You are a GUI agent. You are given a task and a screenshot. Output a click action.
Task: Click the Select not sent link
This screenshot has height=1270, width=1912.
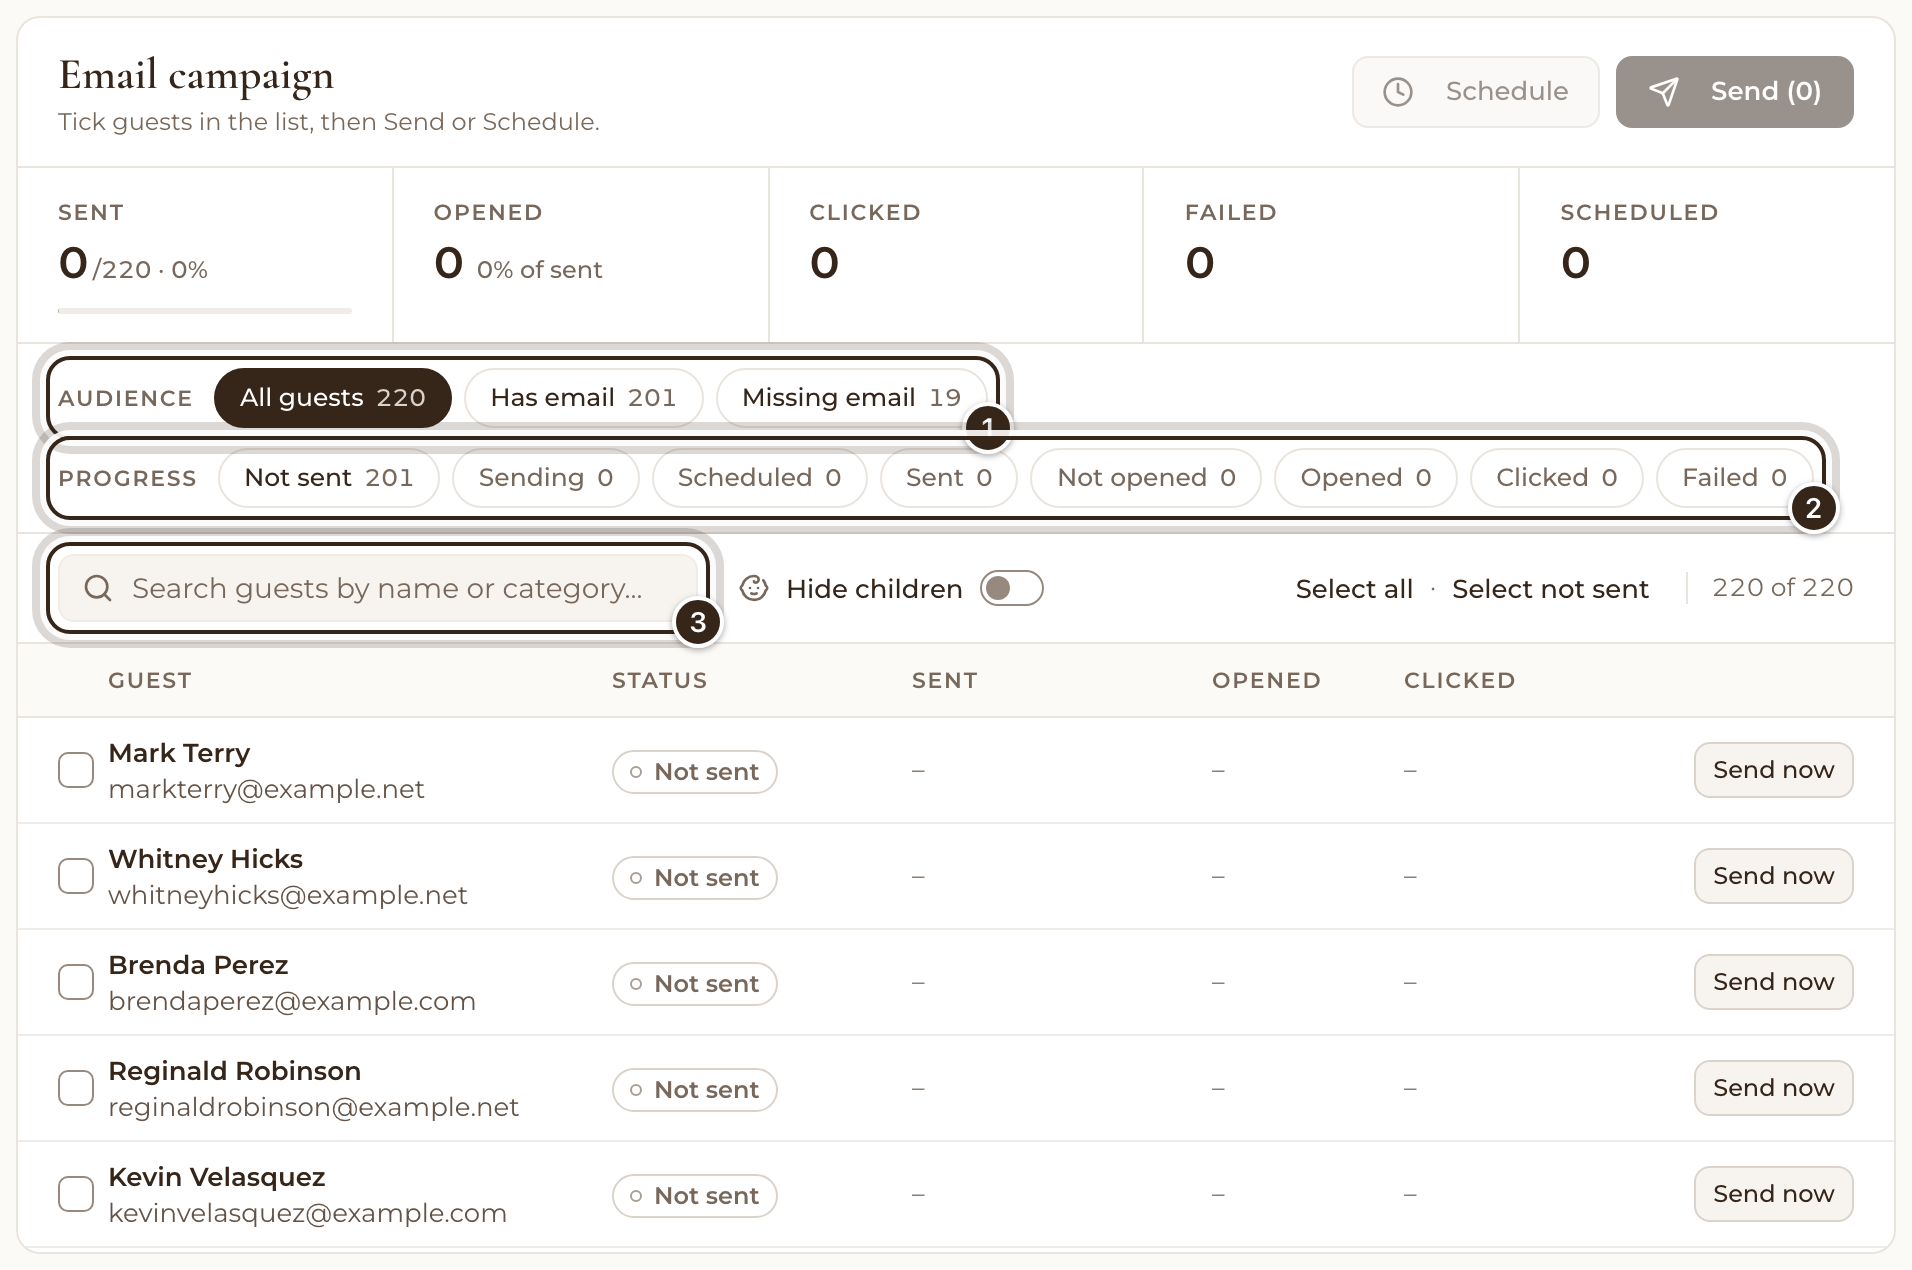pyautogui.click(x=1550, y=589)
